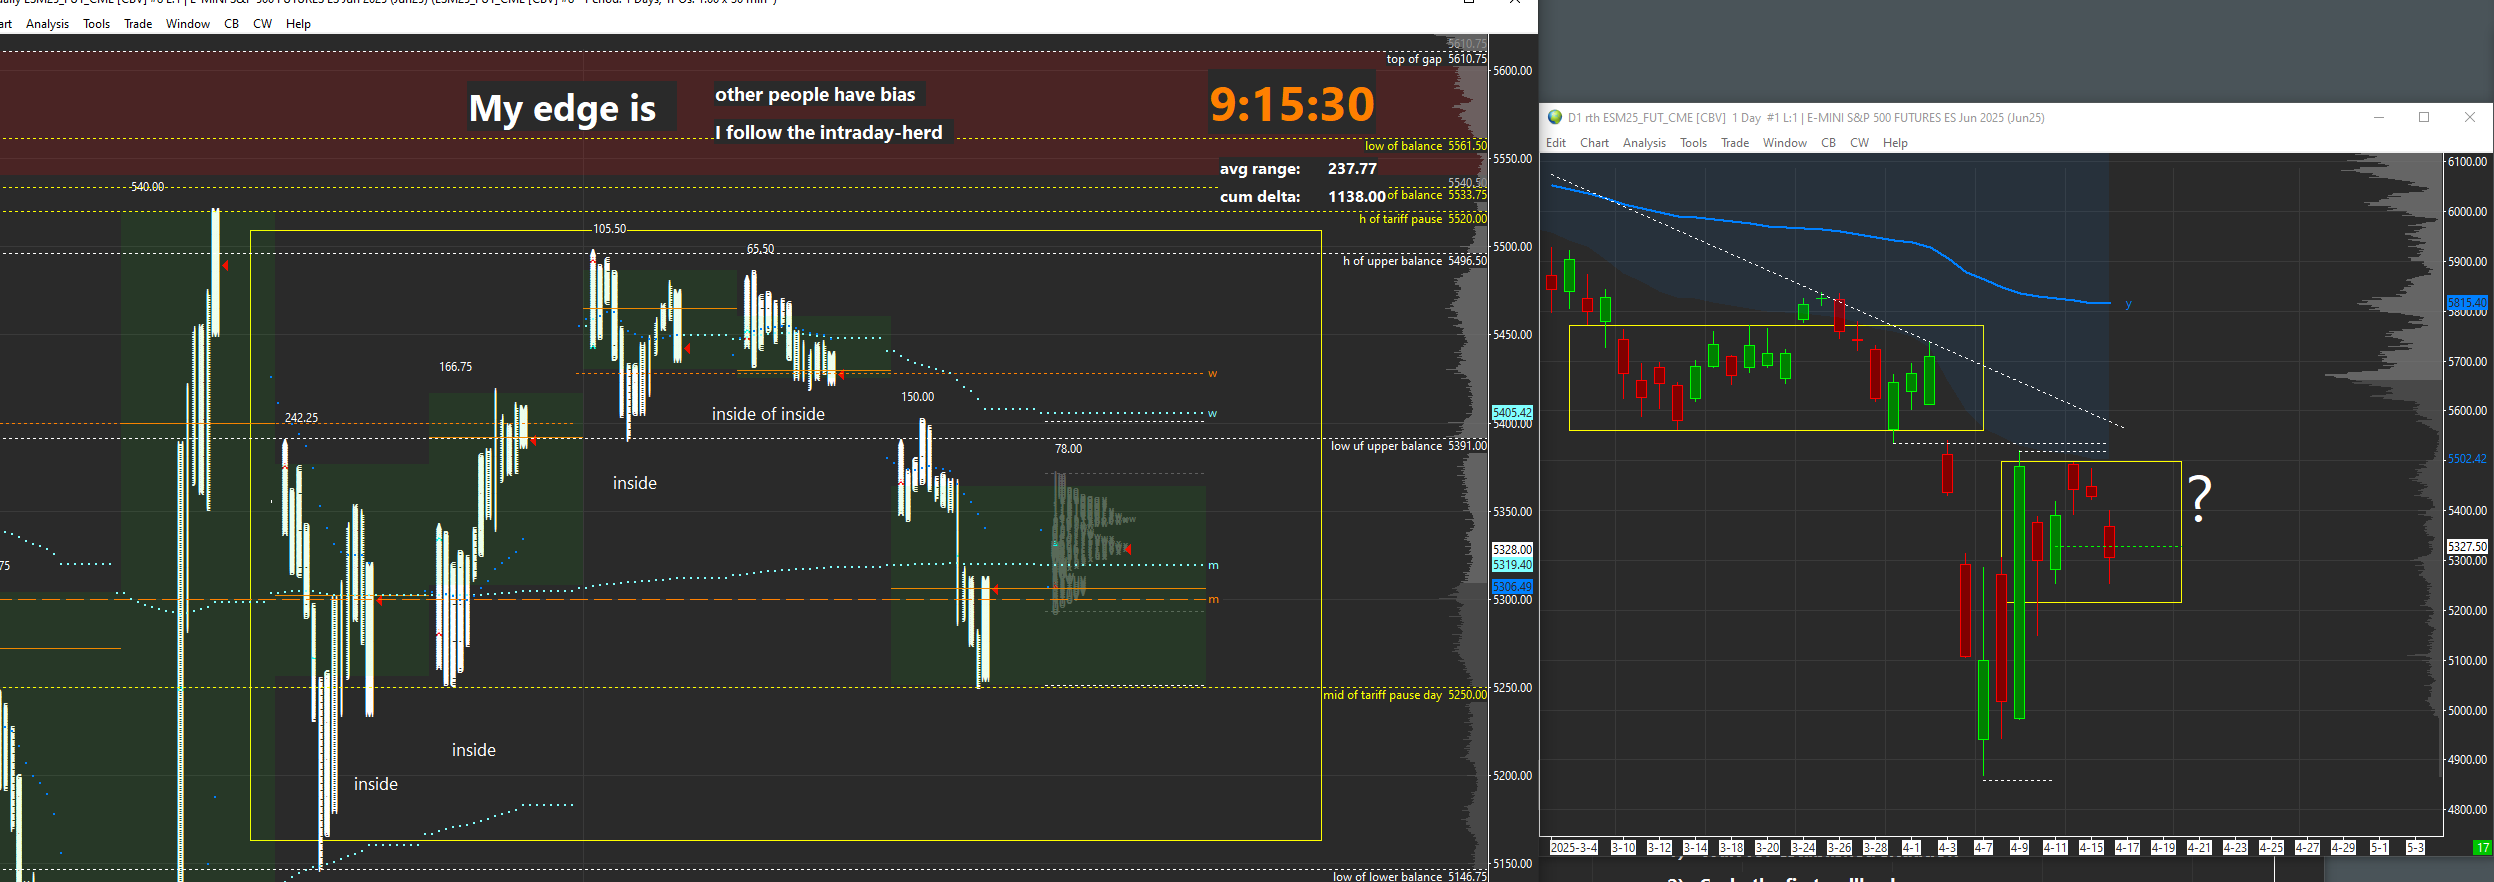Open CB menu in the D1 daily chart window

coord(1828,143)
